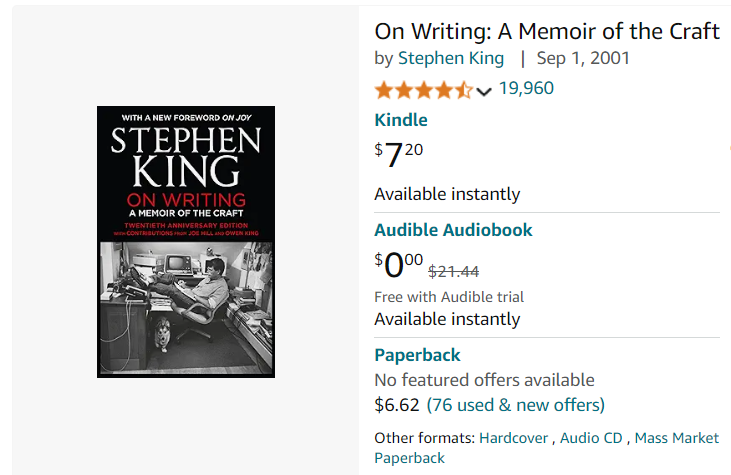Open the 19,960 customer ratings link
The image size is (731, 475).
point(526,88)
